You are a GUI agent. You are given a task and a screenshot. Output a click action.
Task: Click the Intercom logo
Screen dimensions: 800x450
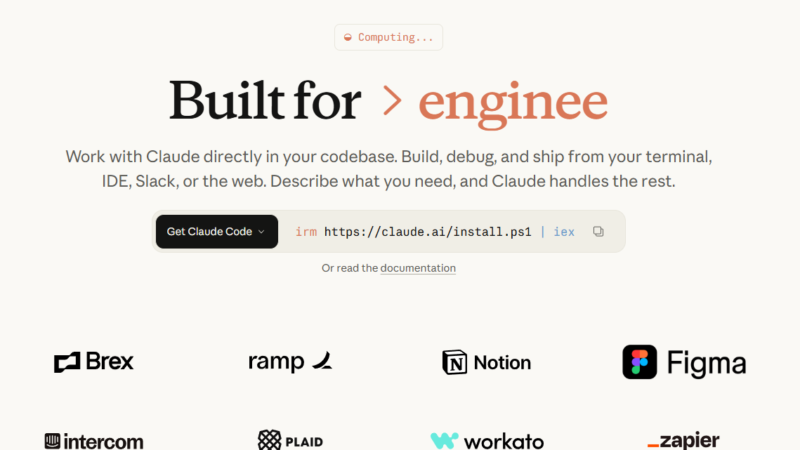pos(94,441)
